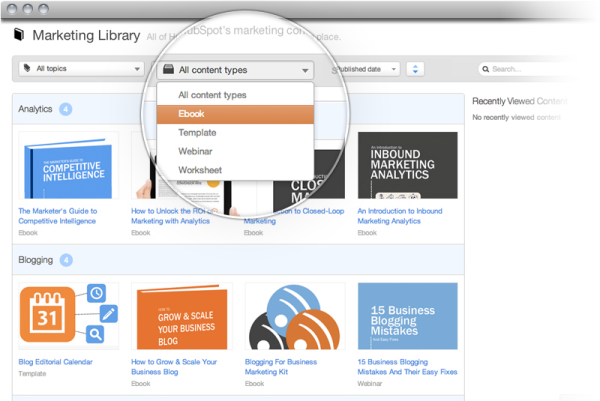
Task: Click the Inbound Marketing Analytics cover thumbnail
Action: (x=407, y=165)
